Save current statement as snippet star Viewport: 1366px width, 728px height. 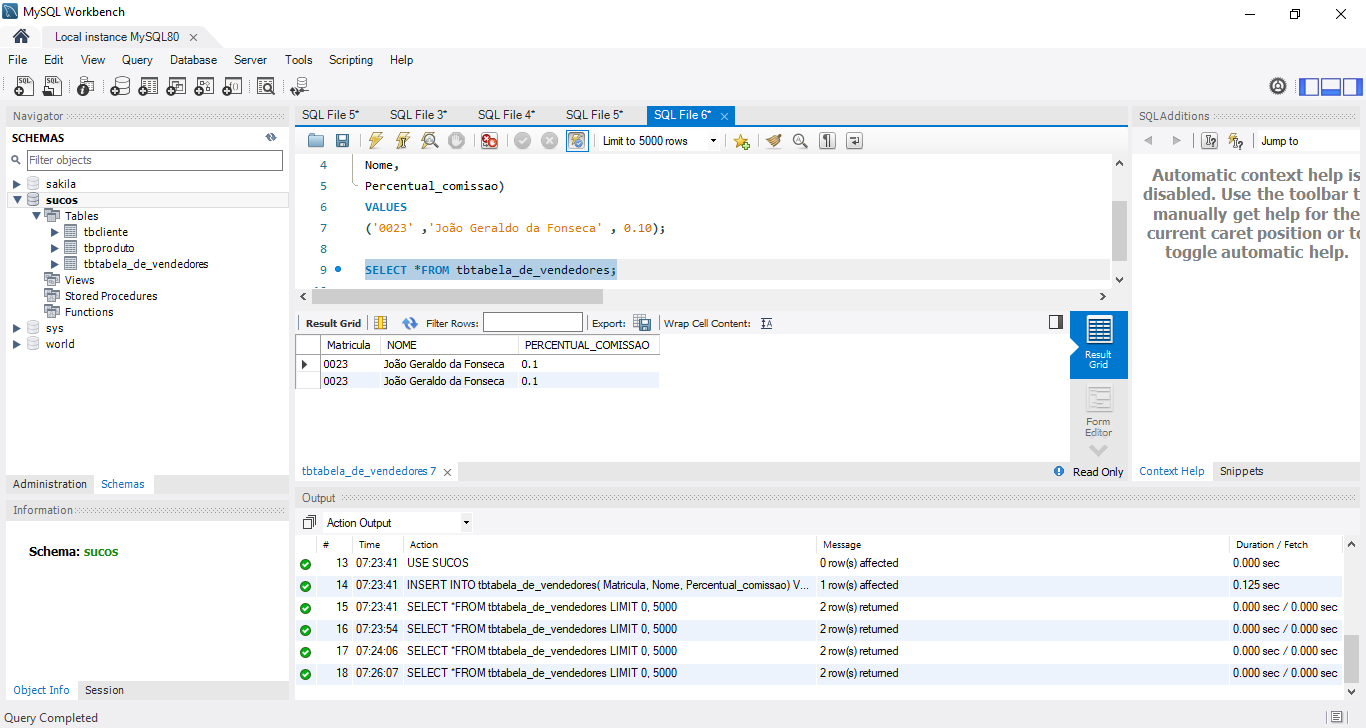point(741,141)
